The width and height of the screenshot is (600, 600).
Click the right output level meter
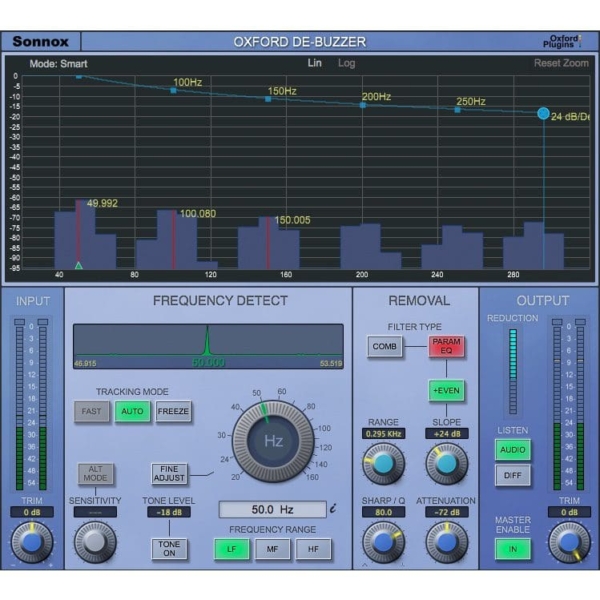tap(580, 404)
